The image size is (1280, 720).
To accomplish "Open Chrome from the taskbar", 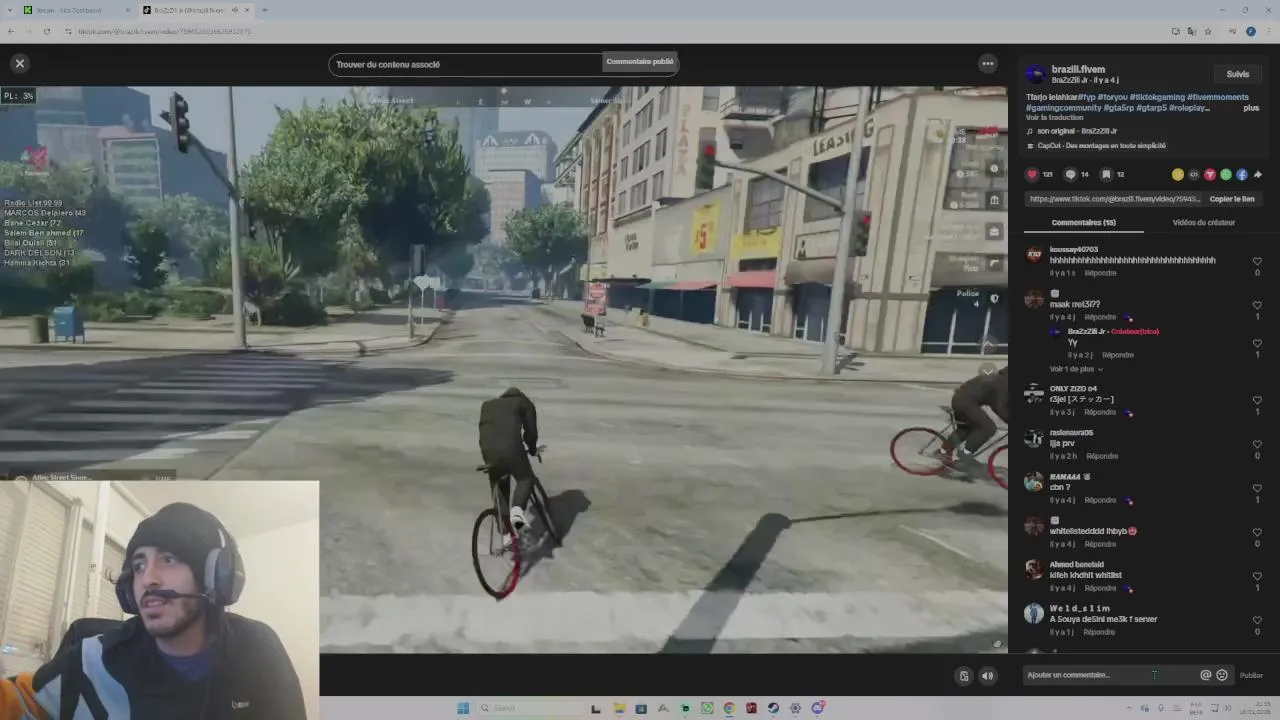I will pos(729,708).
